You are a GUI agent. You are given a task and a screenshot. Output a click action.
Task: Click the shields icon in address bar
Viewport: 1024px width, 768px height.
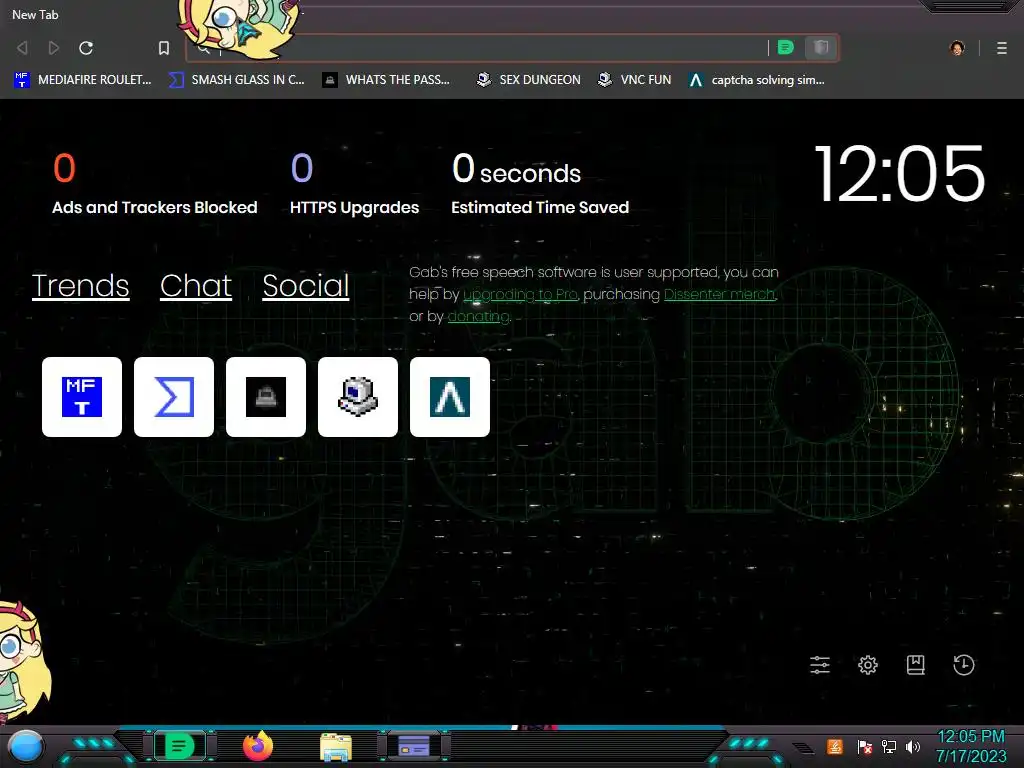821,47
